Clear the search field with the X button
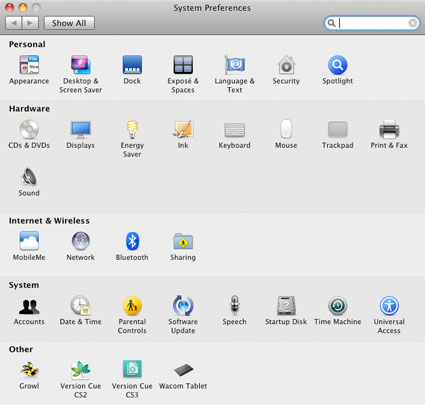This screenshot has height=405, width=425. click(413, 23)
